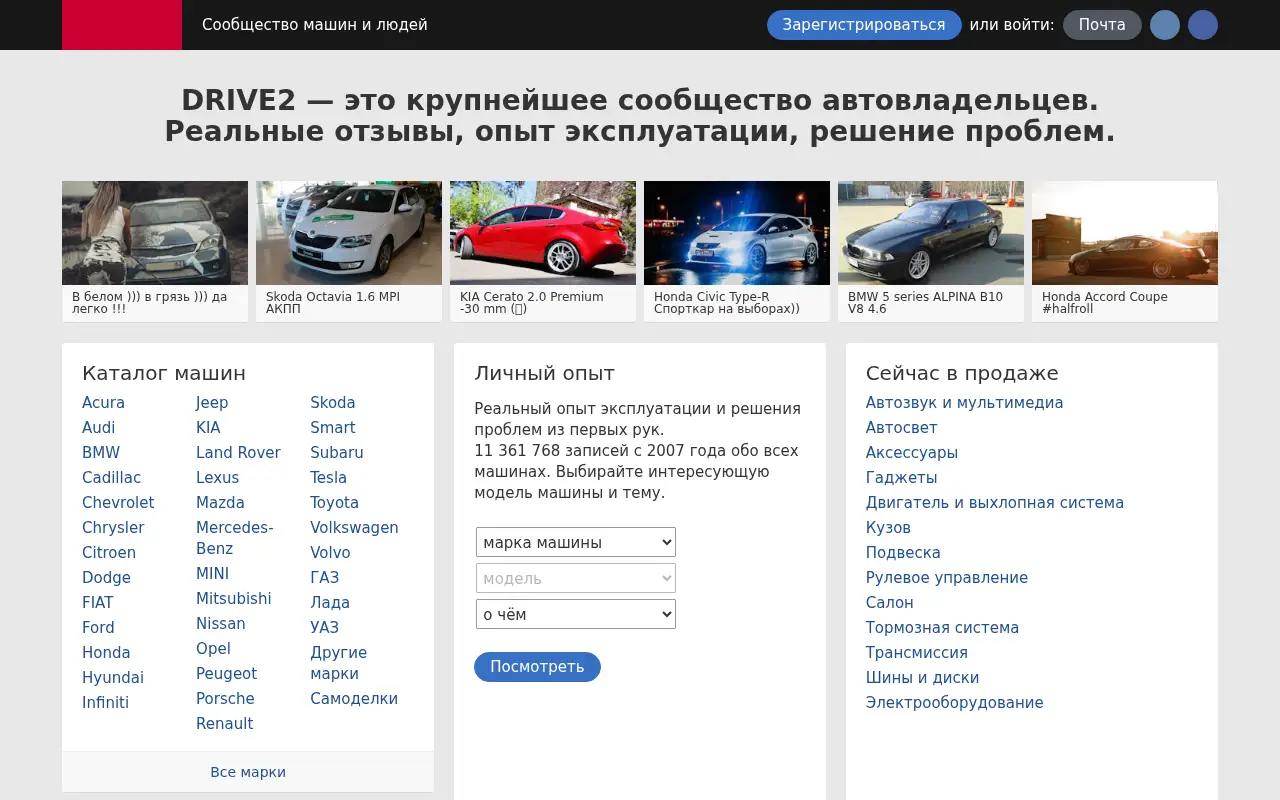Screen dimensions: 1280x800
Task: Browse the Аксессуары sale category
Action: click(912, 453)
